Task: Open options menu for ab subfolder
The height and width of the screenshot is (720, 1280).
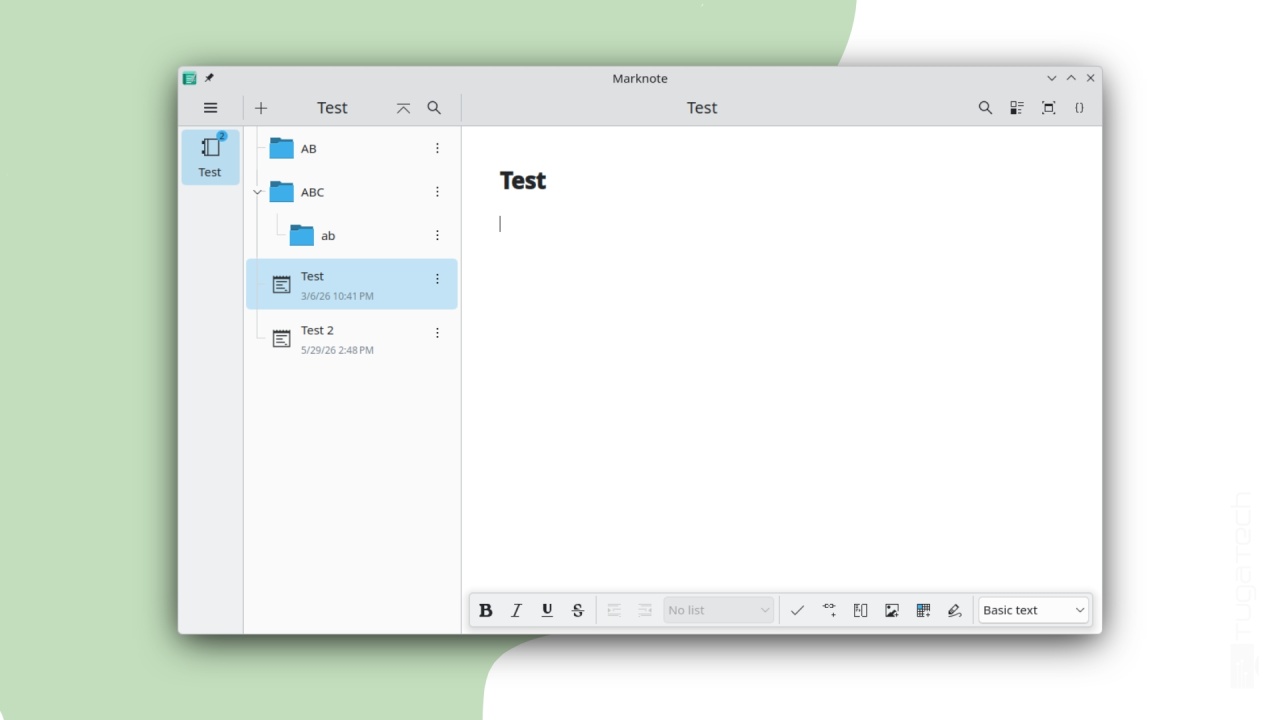Action: (437, 235)
